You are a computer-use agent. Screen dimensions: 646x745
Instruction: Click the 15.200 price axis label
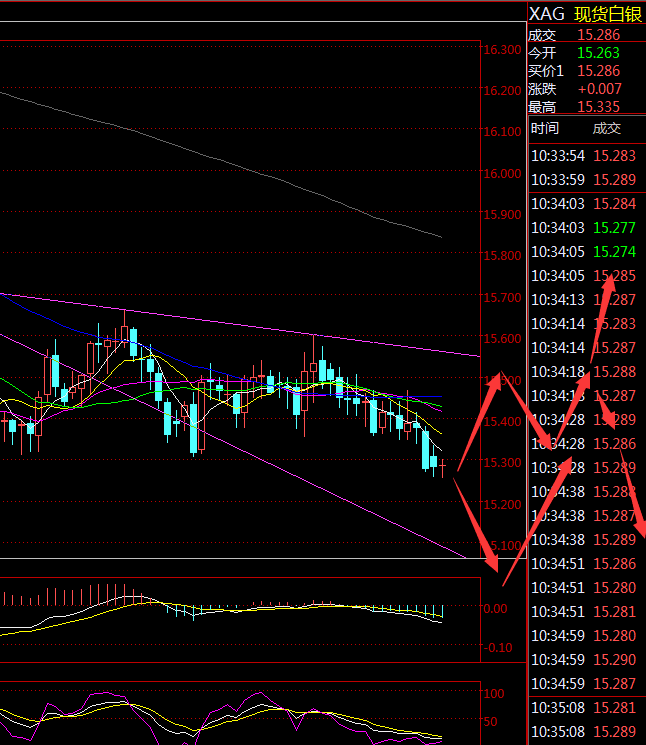point(502,504)
